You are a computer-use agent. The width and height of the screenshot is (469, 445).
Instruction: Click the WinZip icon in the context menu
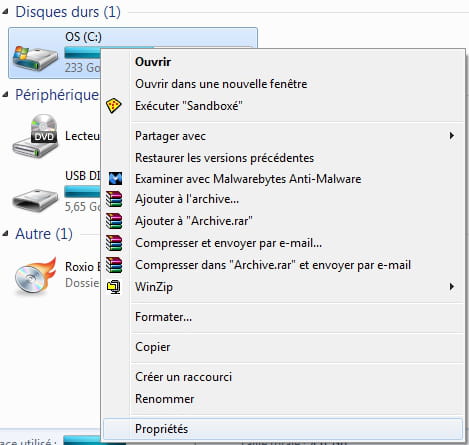coord(114,287)
